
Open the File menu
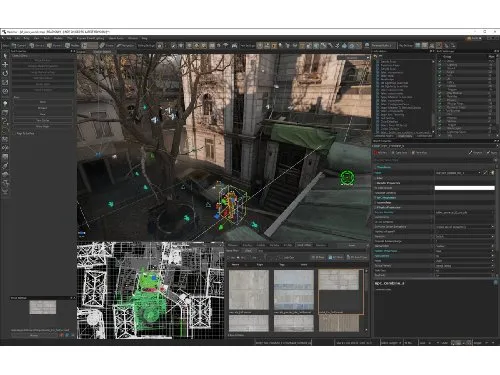pos(9,38)
